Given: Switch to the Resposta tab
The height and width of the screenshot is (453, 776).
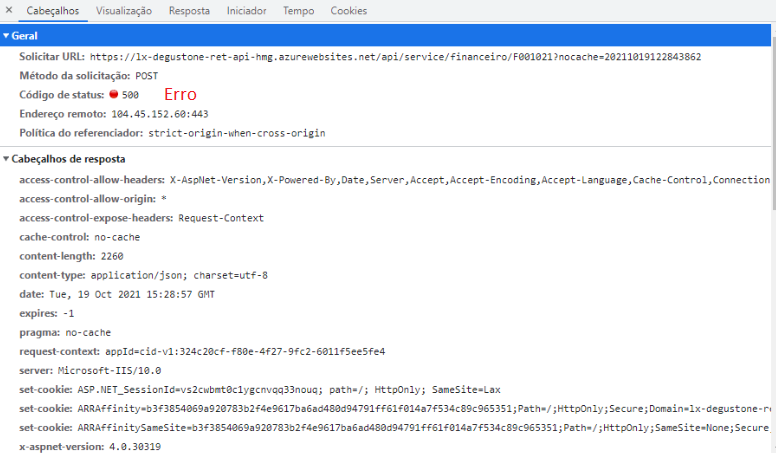Looking at the screenshot, I should [189, 10].
